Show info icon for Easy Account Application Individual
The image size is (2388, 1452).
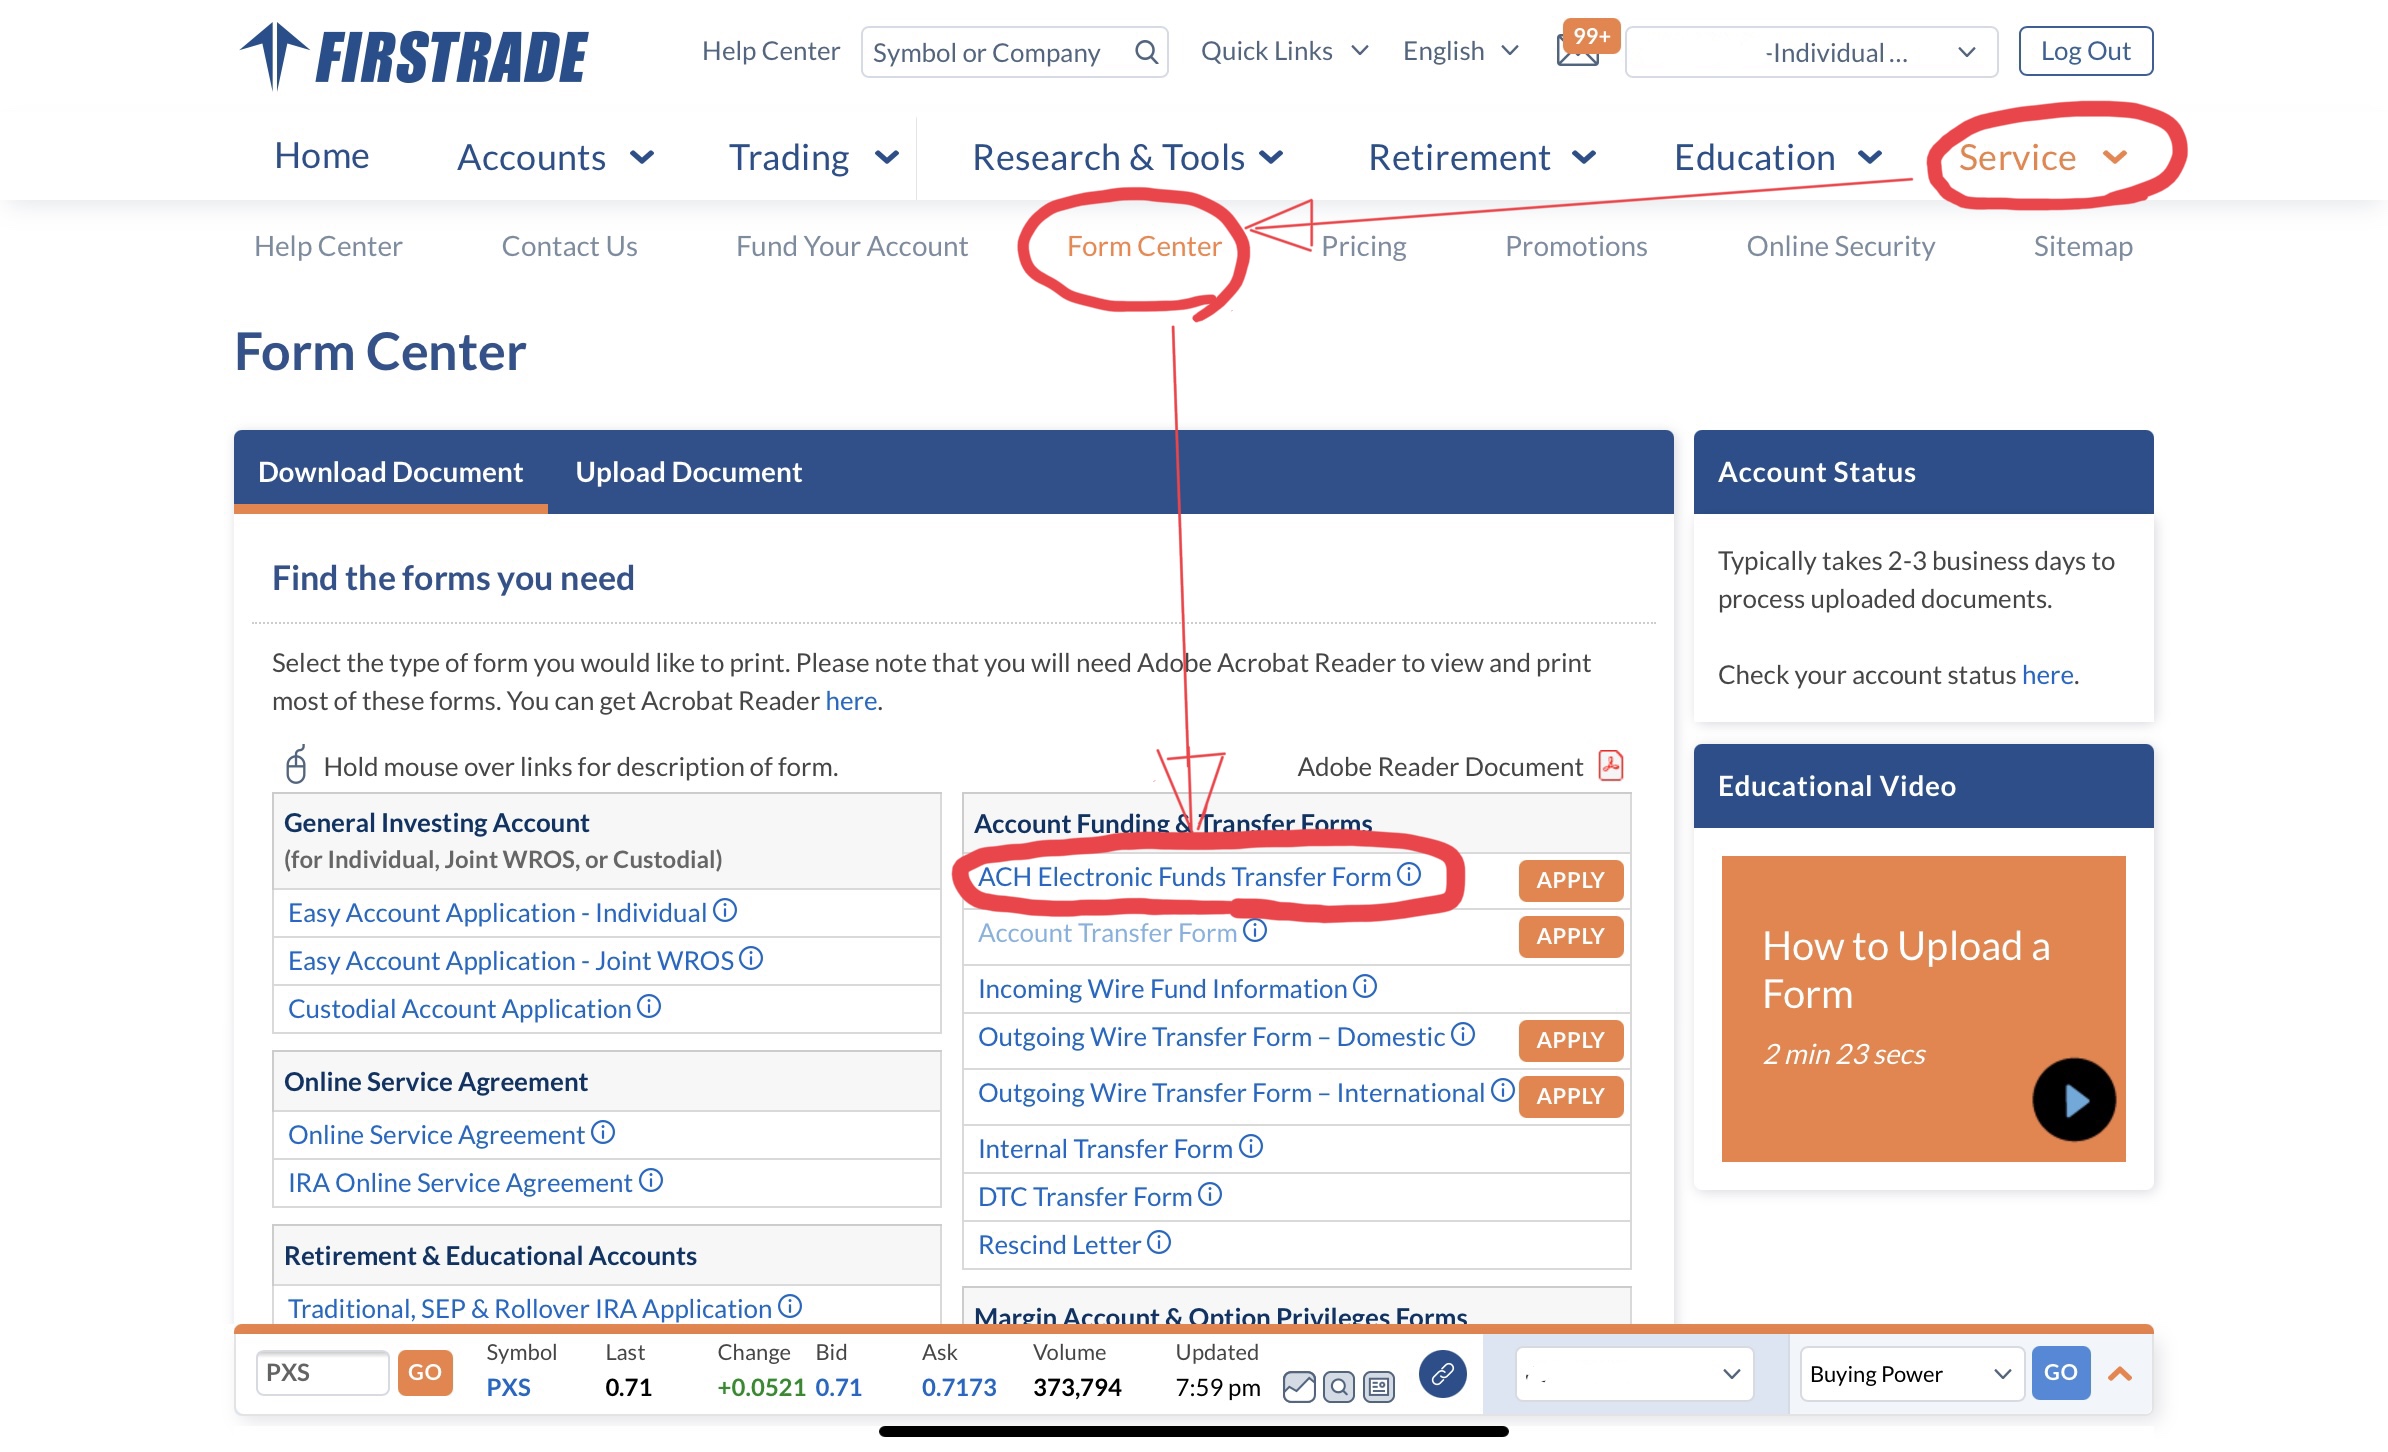coord(725,910)
